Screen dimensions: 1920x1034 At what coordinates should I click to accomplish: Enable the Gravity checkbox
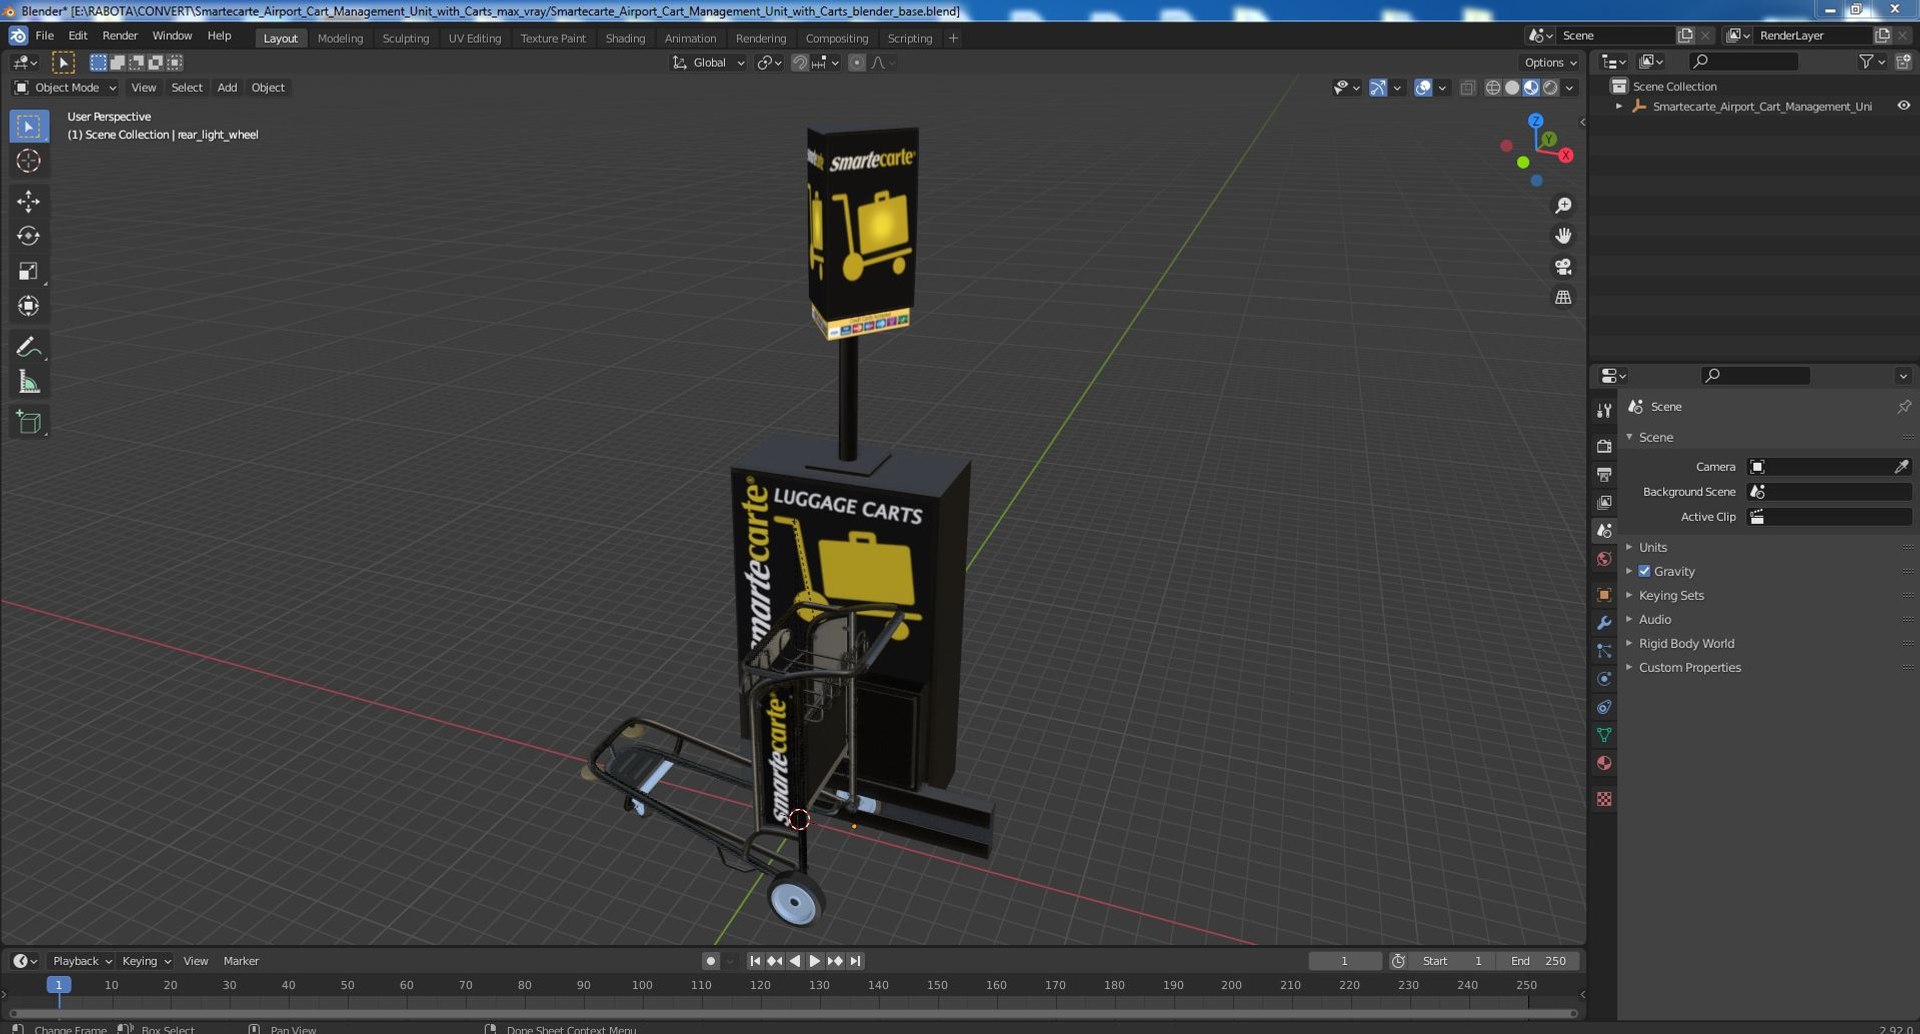point(1644,571)
